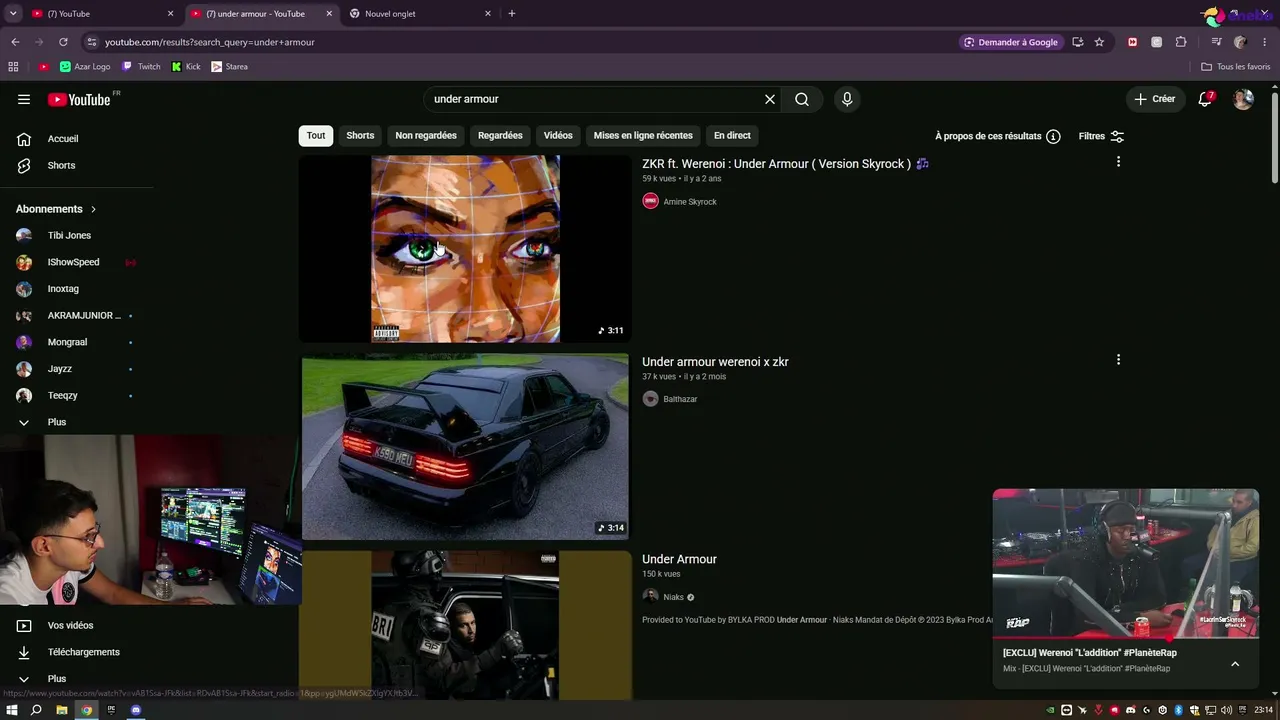Open the Bluetooth tray icon
Viewport: 1280px width, 720px height.
point(1178,710)
